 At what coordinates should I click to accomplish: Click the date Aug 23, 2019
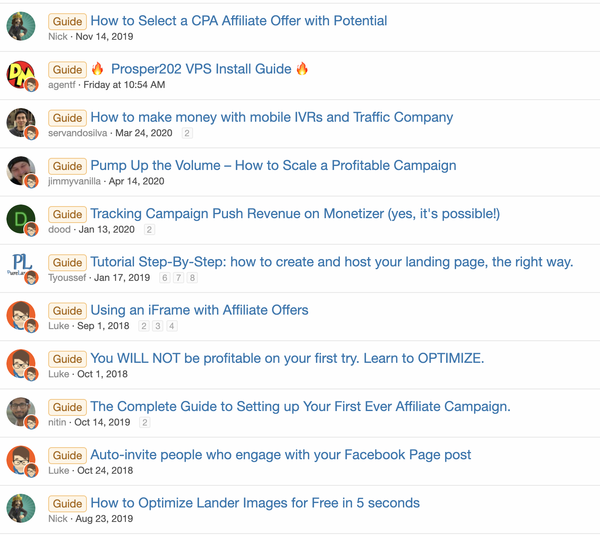[x=104, y=519]
